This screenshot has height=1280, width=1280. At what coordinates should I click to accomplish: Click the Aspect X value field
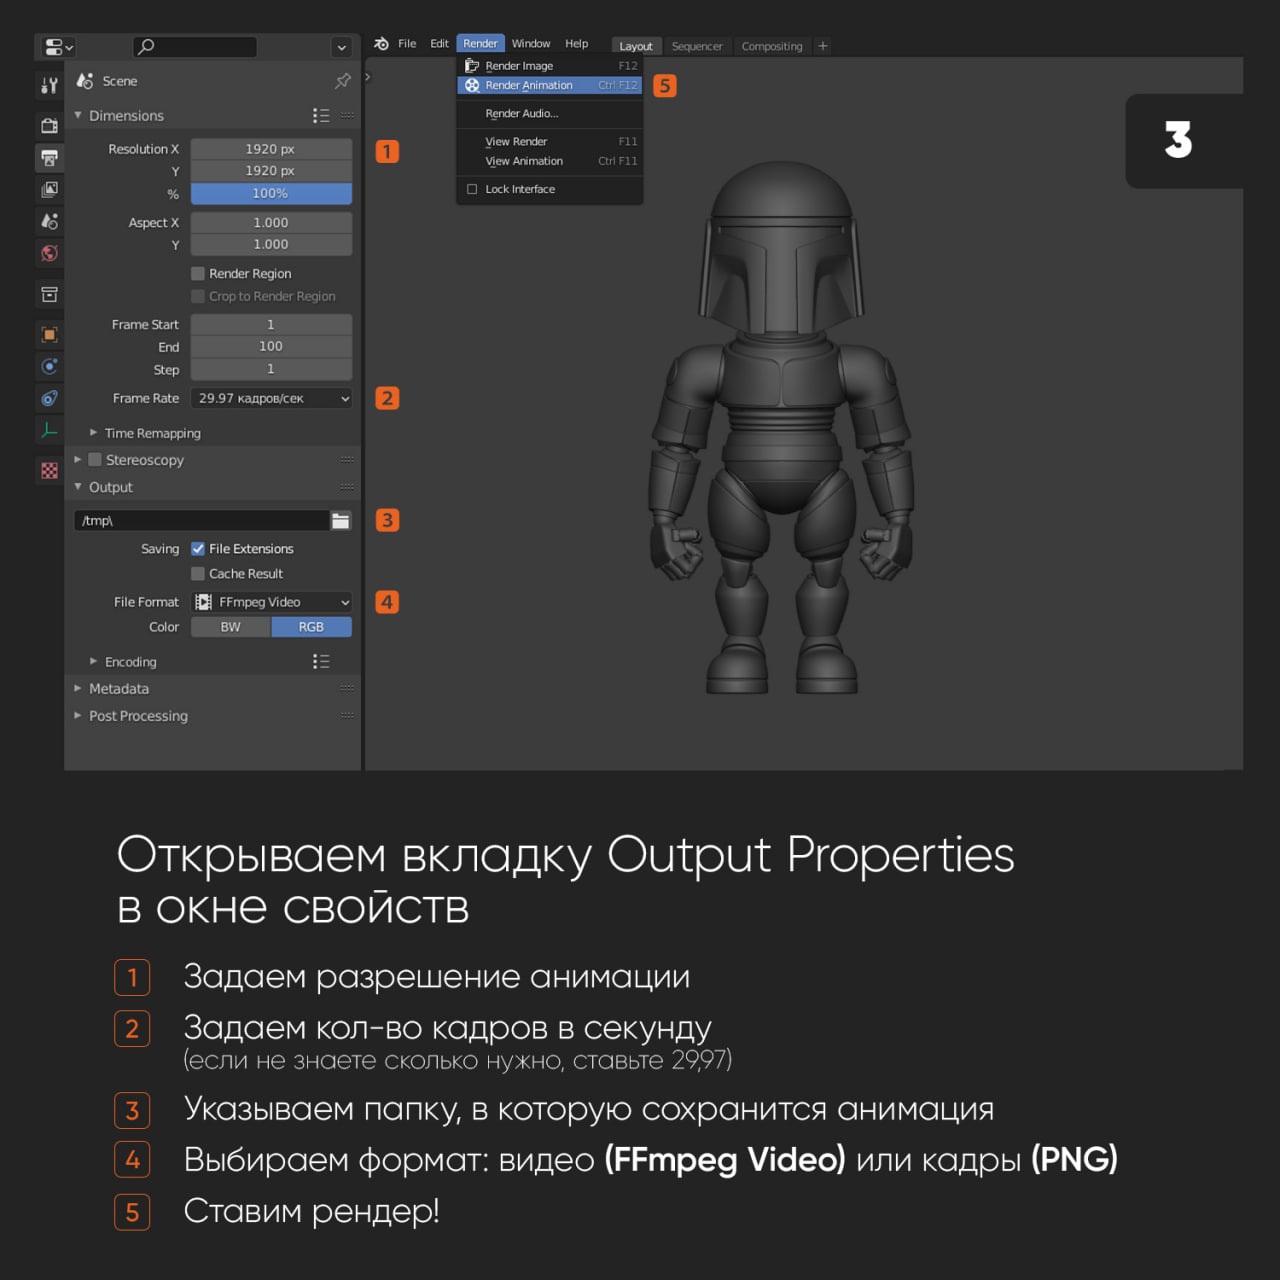[271, 223]
